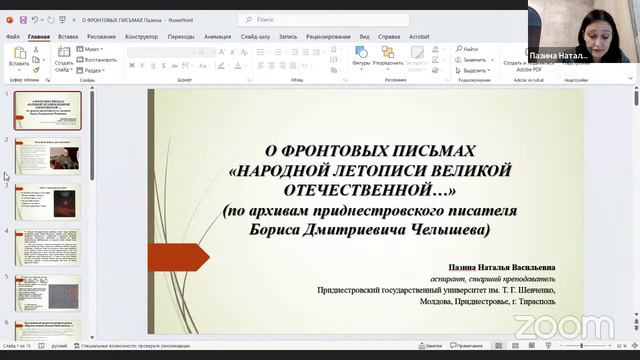Switch to the Рисование tab
This screenshot has height=360, width=640.
click(x=101, y=37)
